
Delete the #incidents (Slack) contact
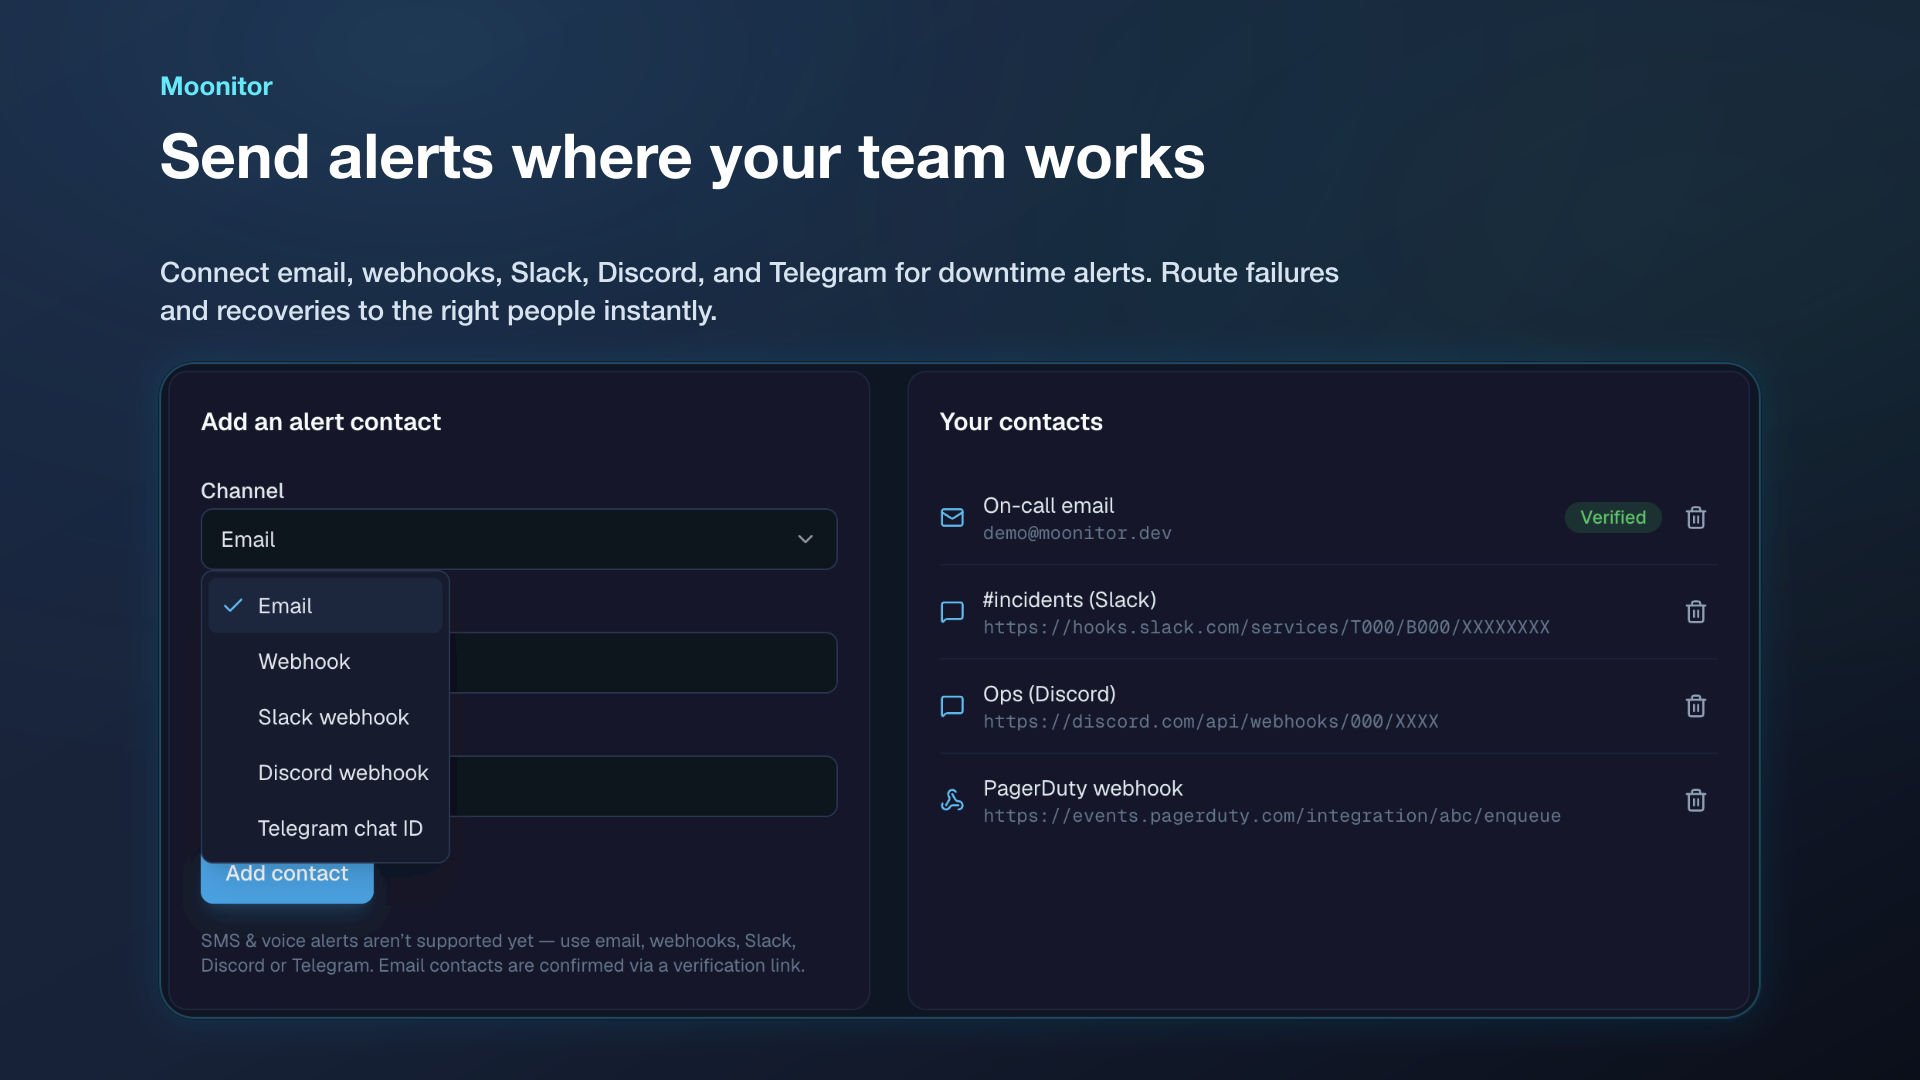1696,612
